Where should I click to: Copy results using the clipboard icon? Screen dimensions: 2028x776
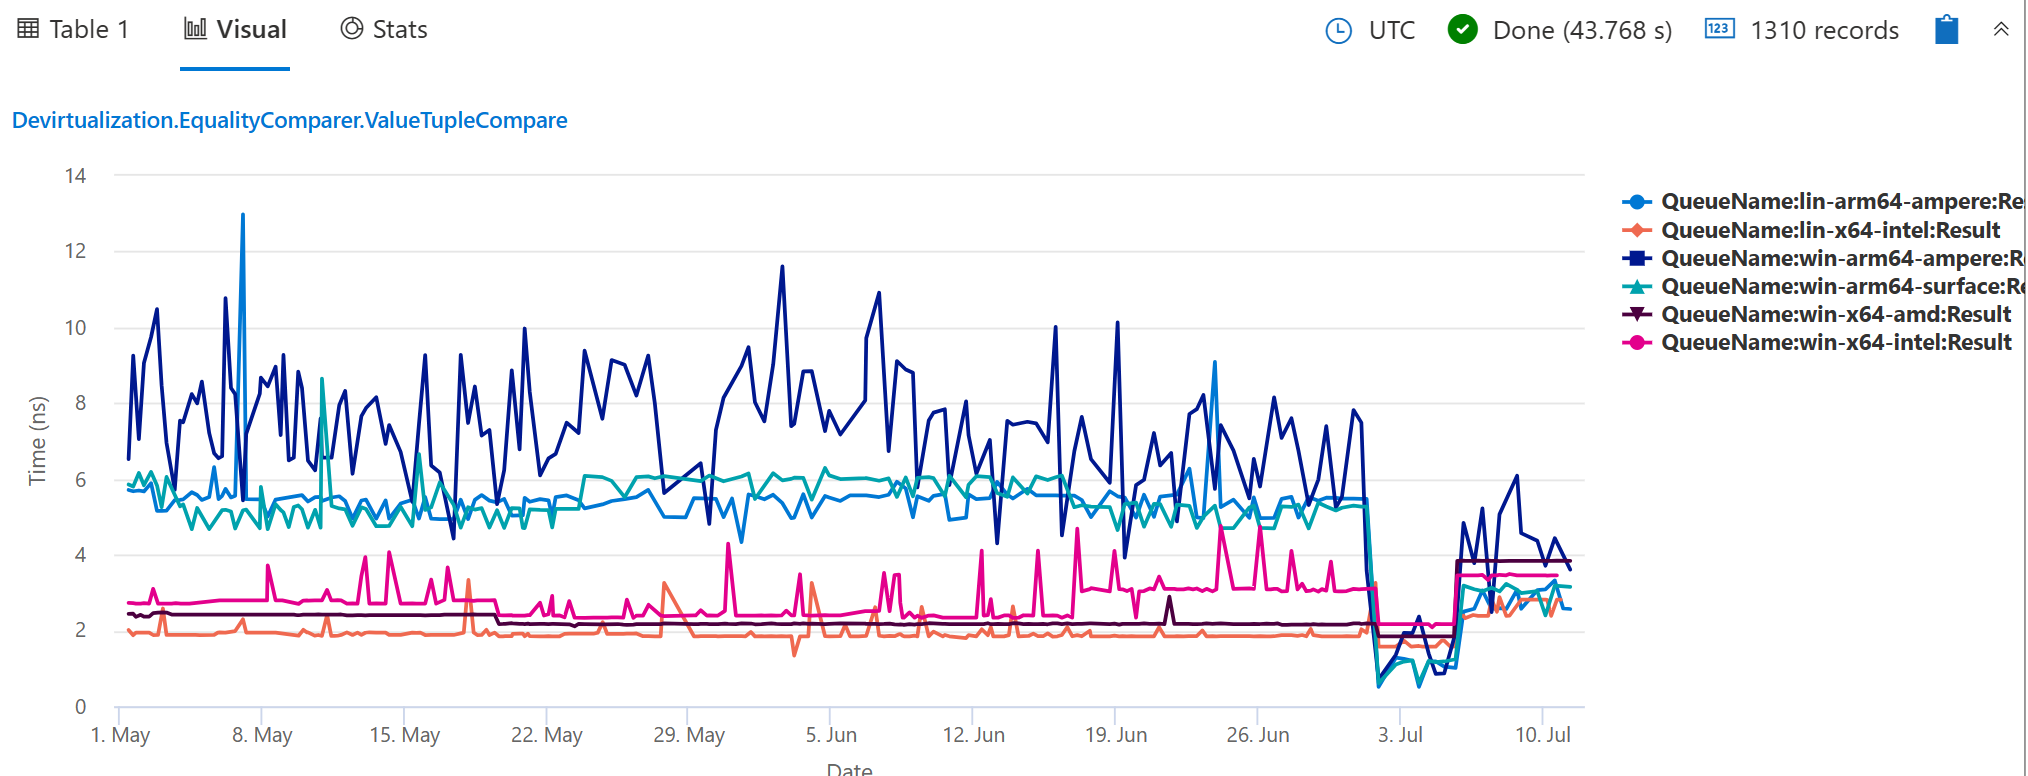point(1945,30)
